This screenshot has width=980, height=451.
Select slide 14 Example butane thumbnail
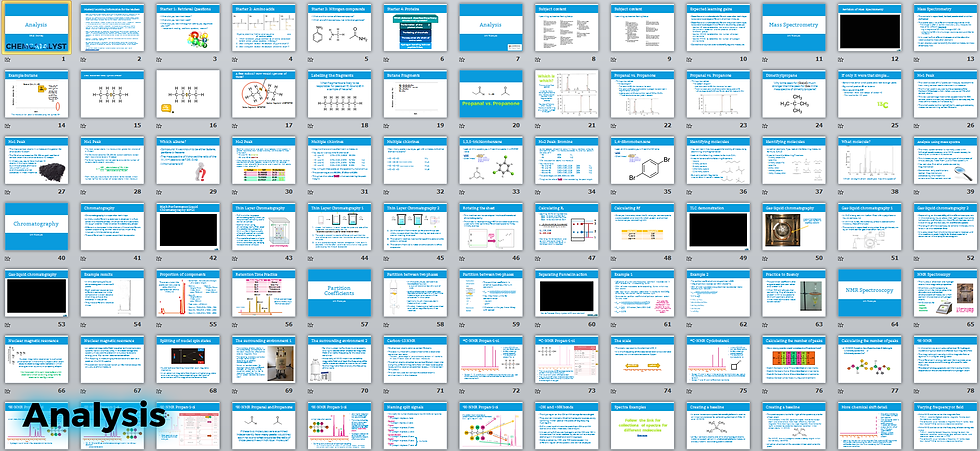35,94
